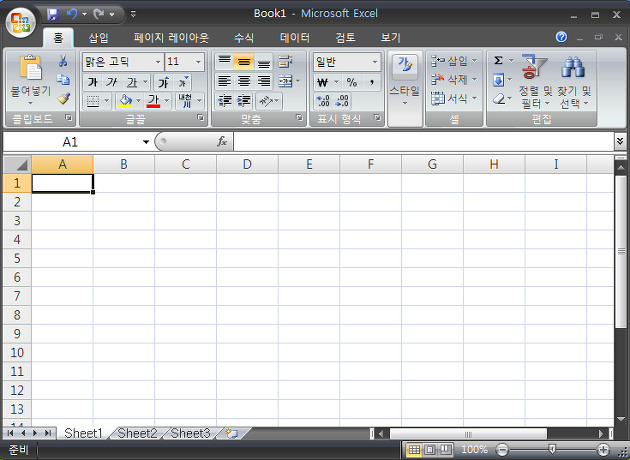Apply comma style number format

coord(372,82)
